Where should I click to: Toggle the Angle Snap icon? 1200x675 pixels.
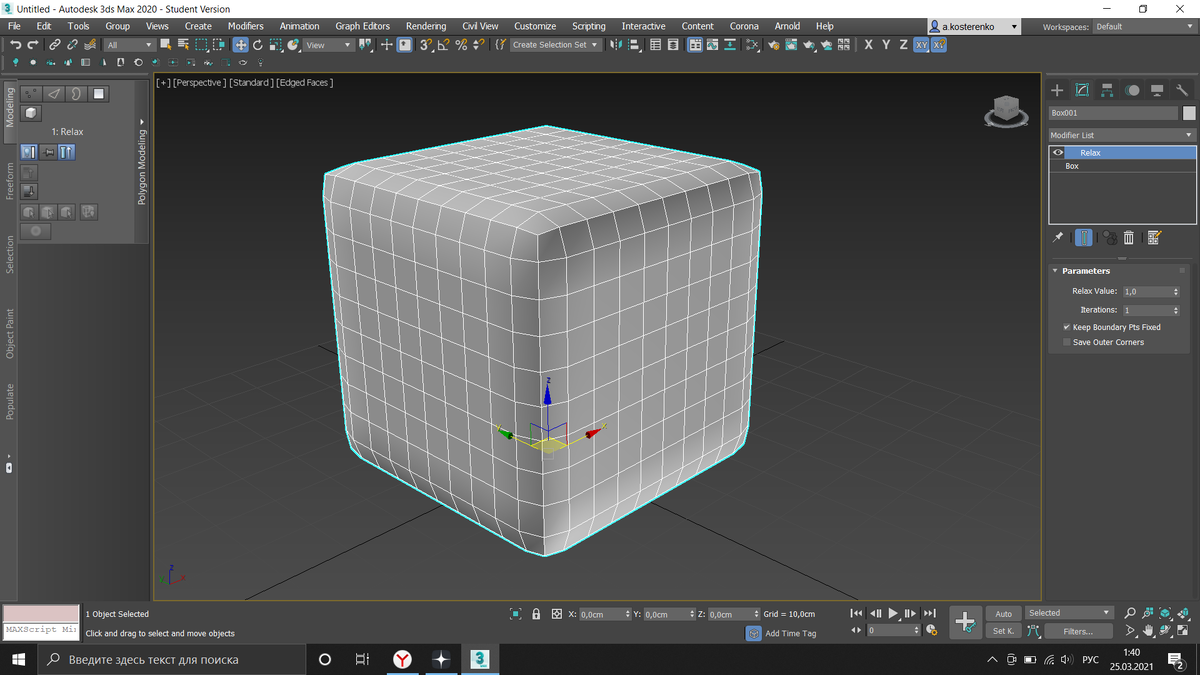coord(443,45)
